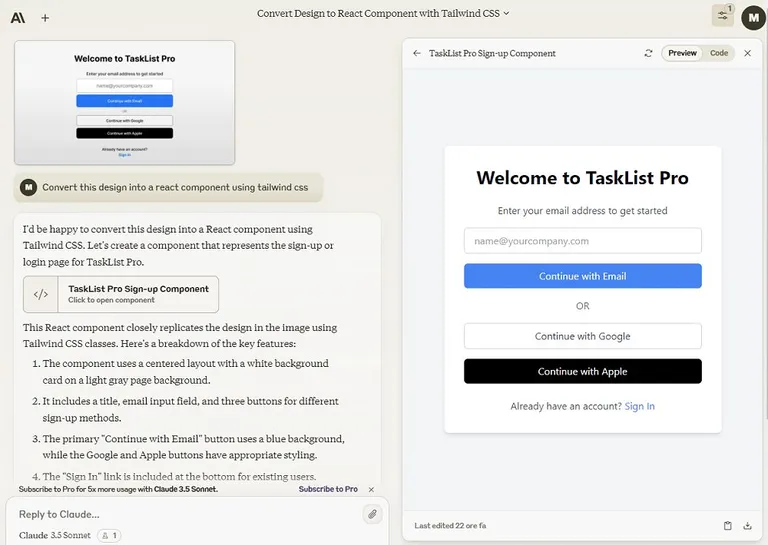Open the uploaded design image thumbnail

pos(124,102)
